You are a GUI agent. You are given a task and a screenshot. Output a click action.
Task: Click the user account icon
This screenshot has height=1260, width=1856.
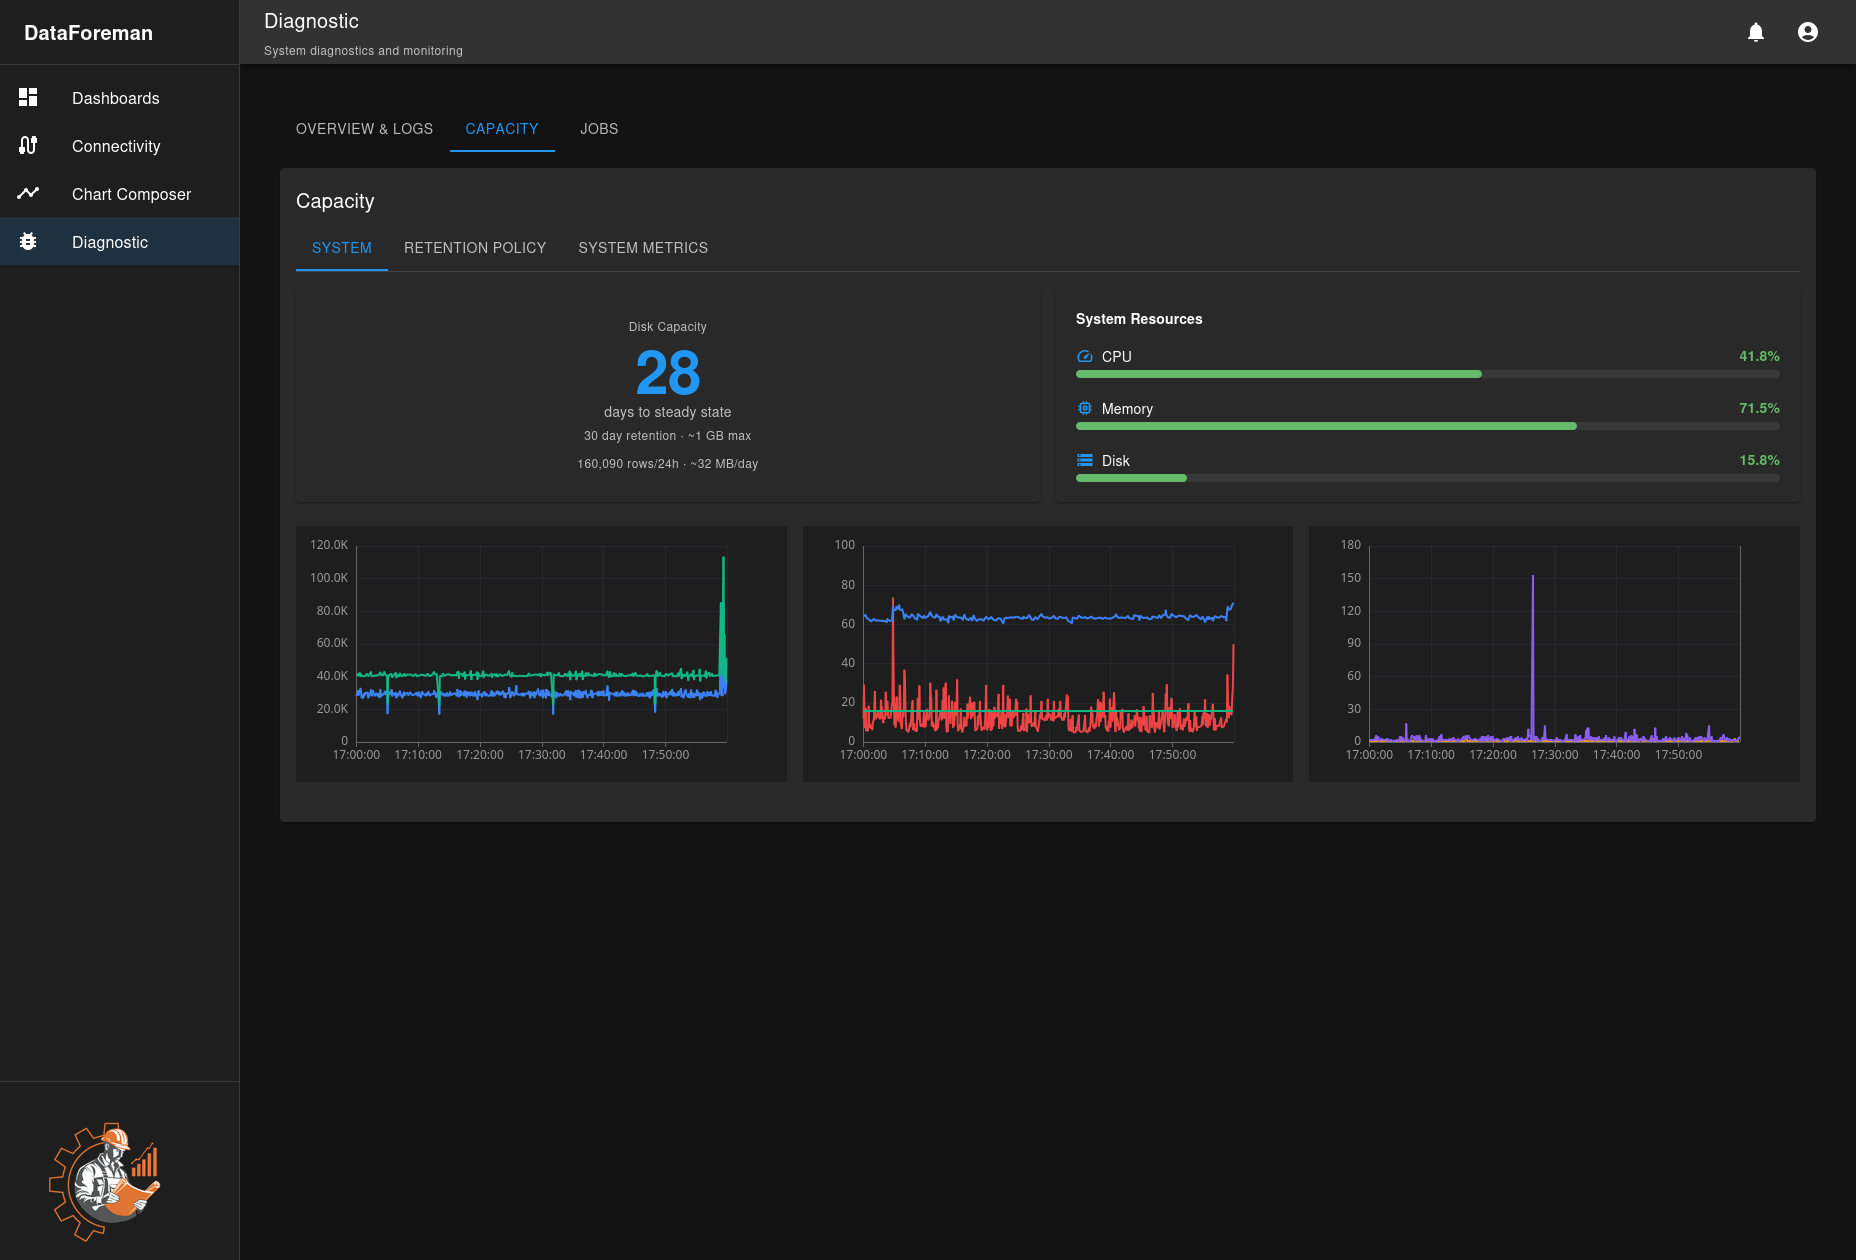click(1808, 32)
